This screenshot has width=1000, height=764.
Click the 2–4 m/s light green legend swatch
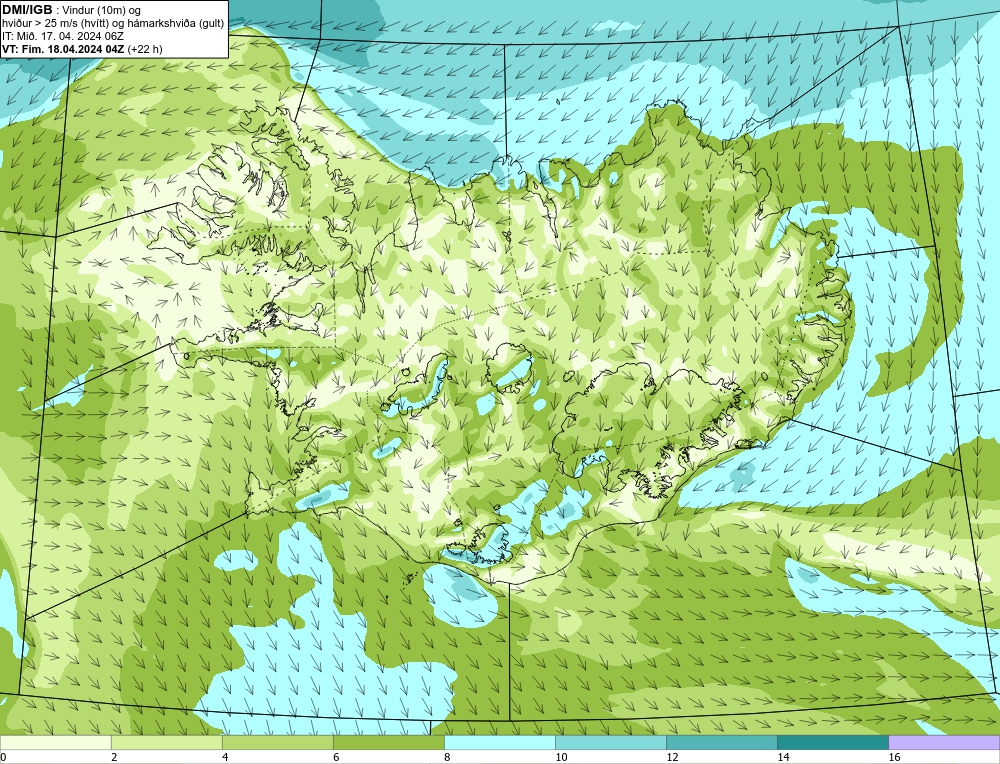[x=166, y=742]
